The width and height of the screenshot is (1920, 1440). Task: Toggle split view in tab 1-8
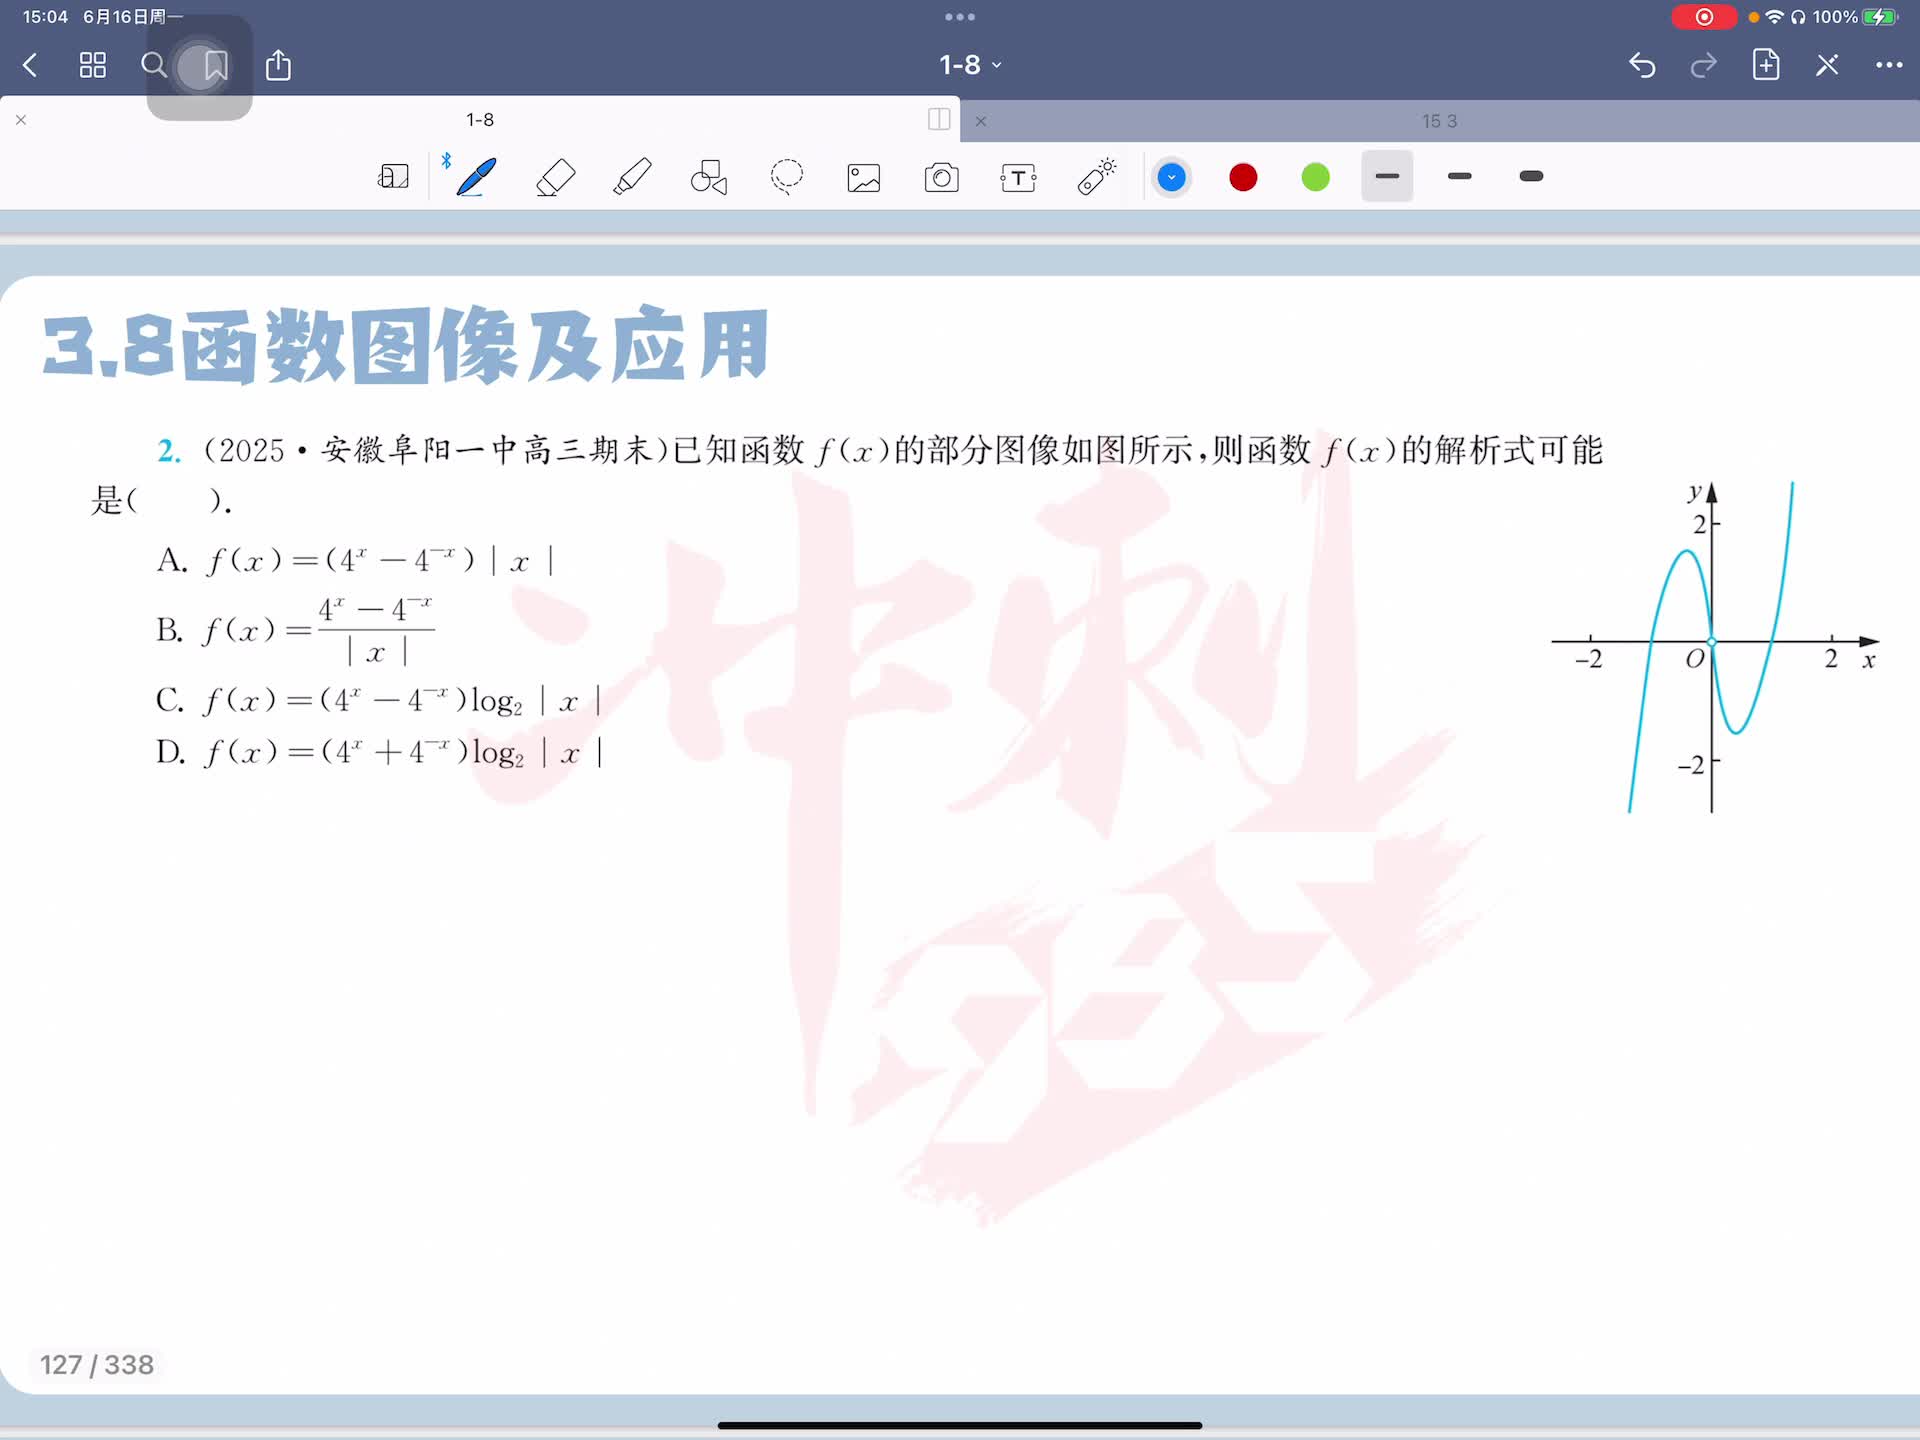(938, 120)
